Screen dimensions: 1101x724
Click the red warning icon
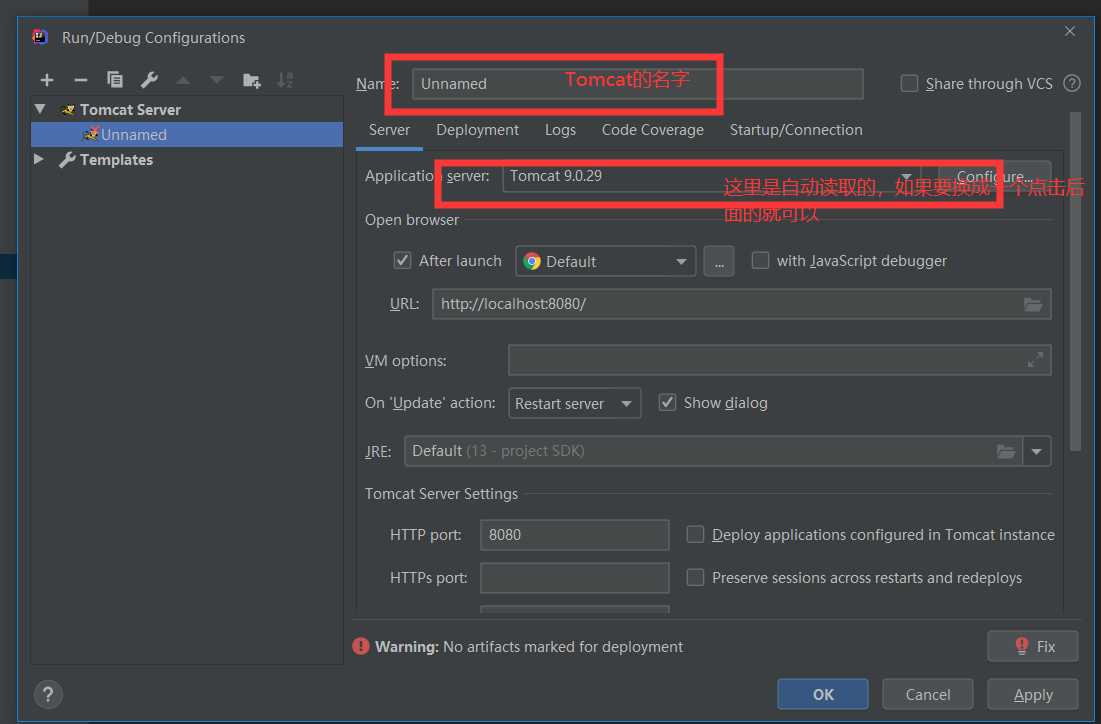point(361,646)
